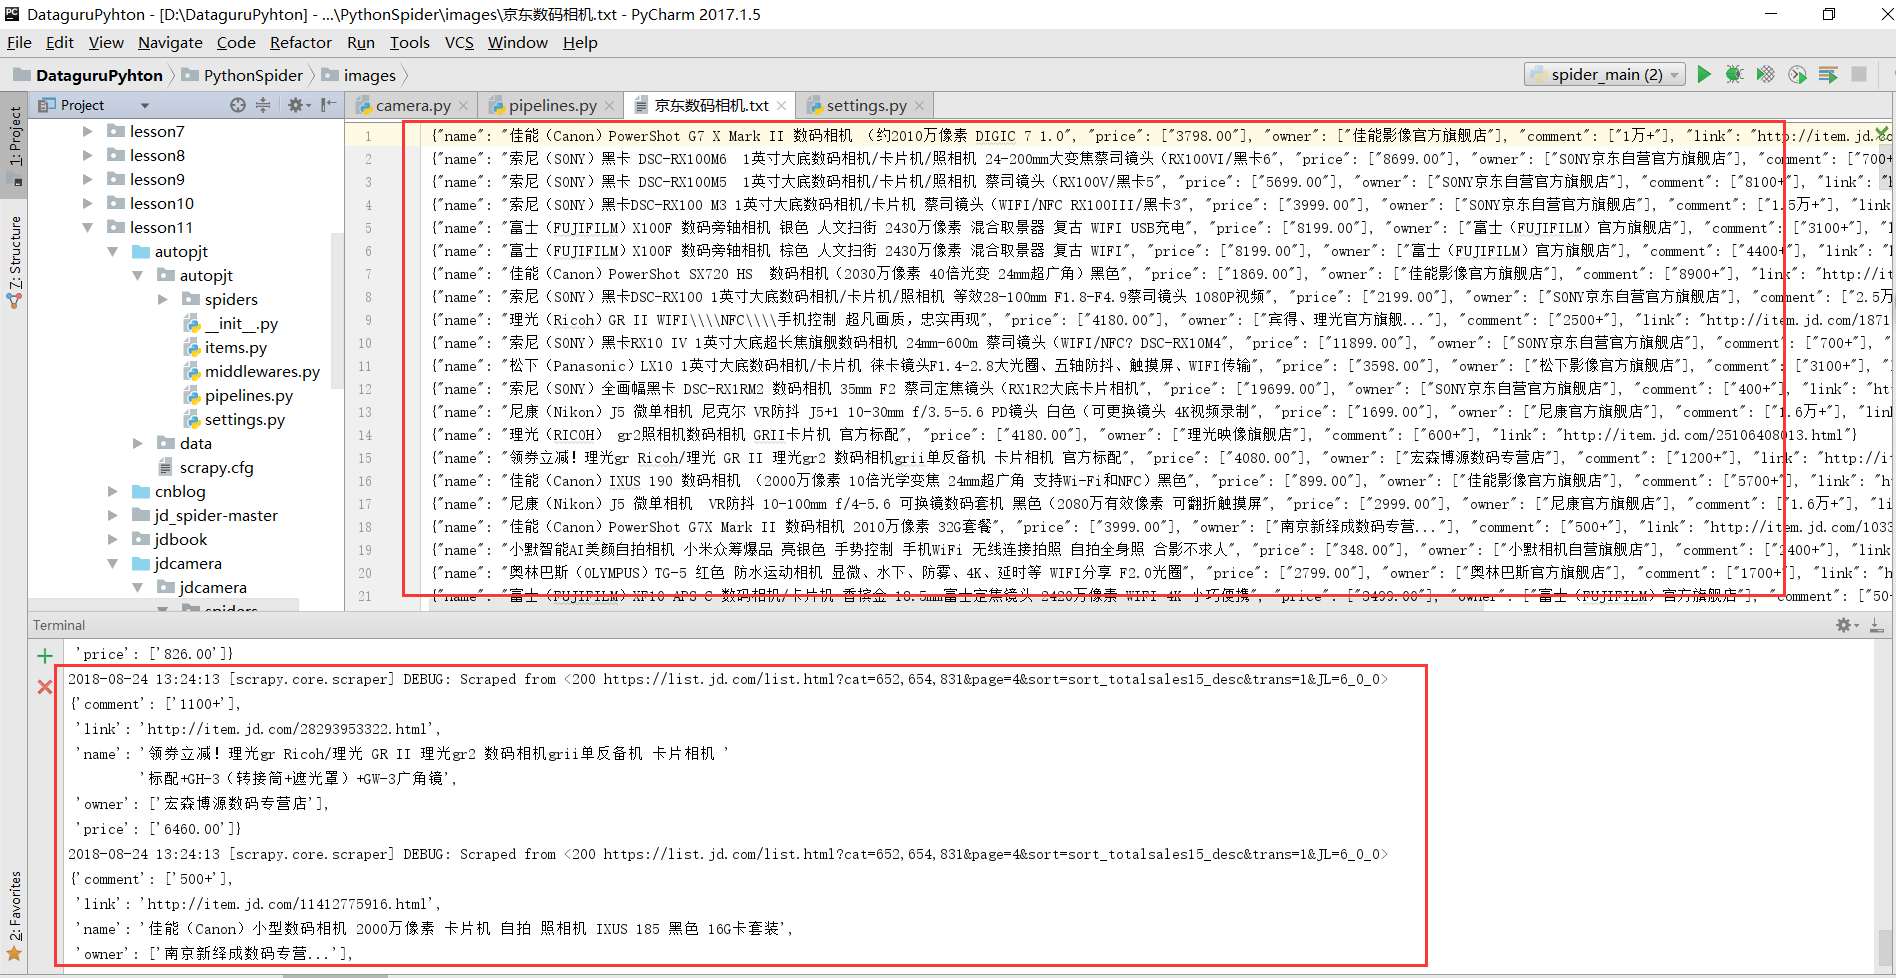Open the Run menu

[x=361, y=42]
